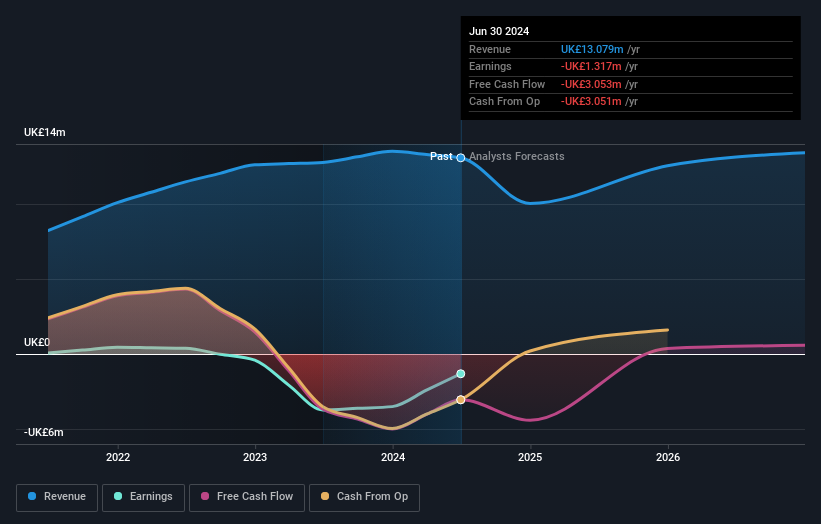
Task: Click the Free Cash Flow value -UK£3.053m
Action: click(591, 84)
